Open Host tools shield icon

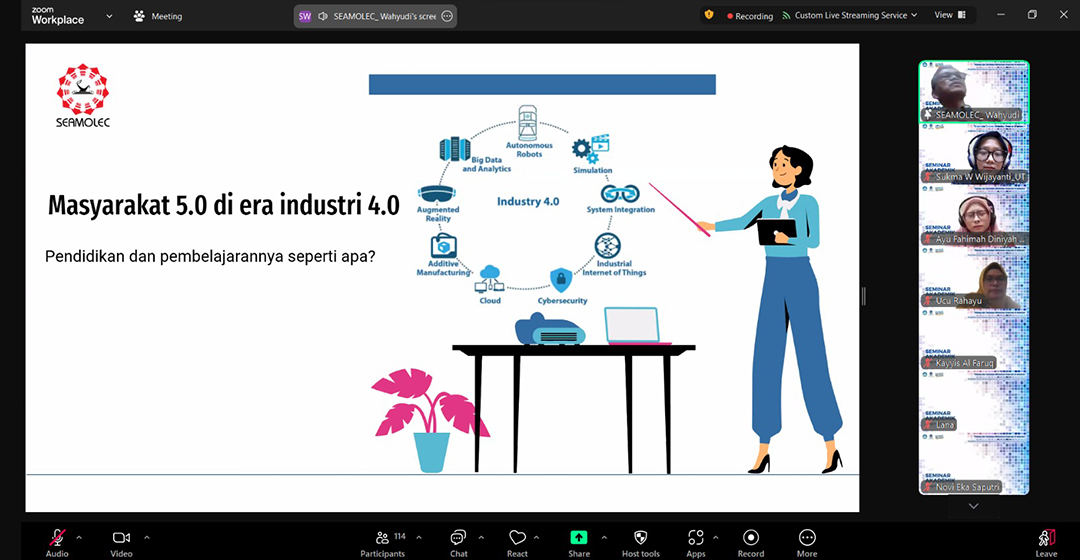coord(641,538)
